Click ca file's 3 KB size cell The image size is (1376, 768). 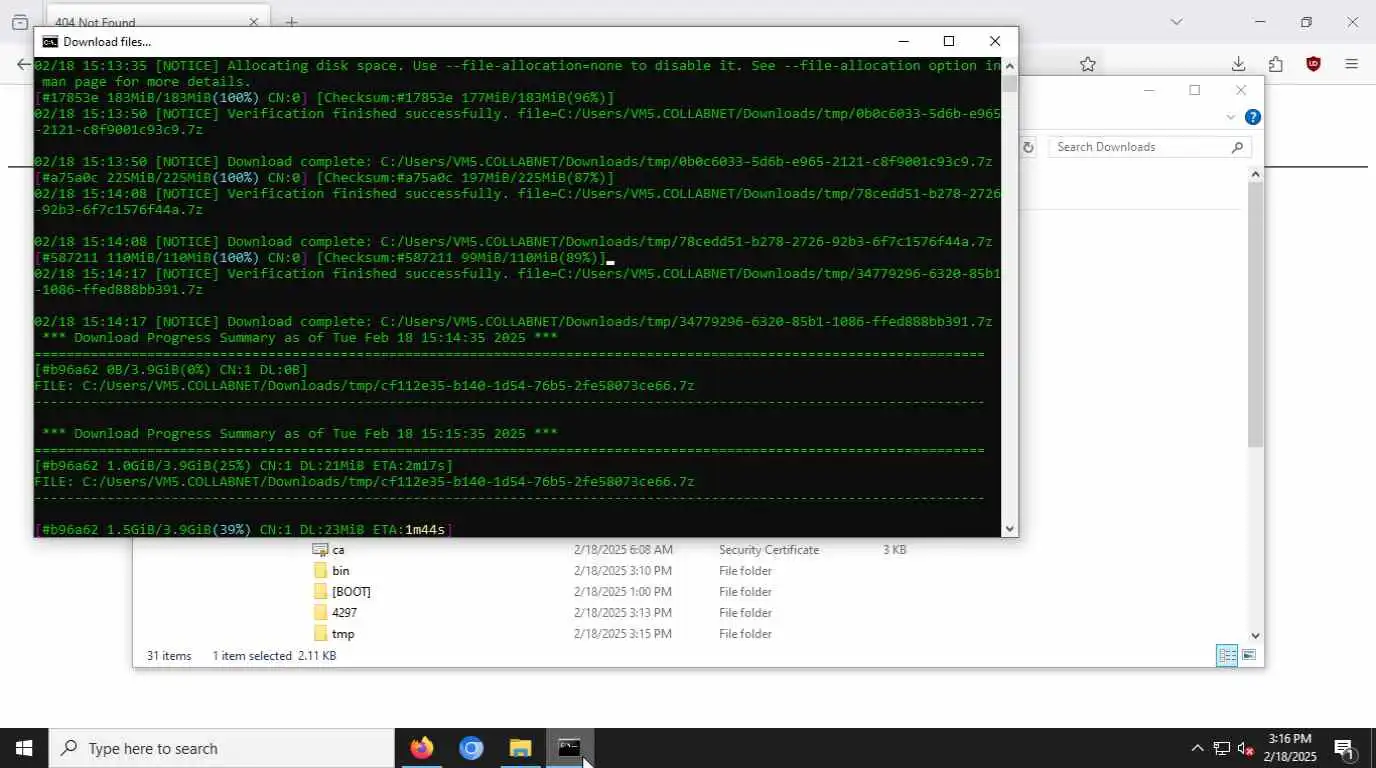click(x=894, y=550)
